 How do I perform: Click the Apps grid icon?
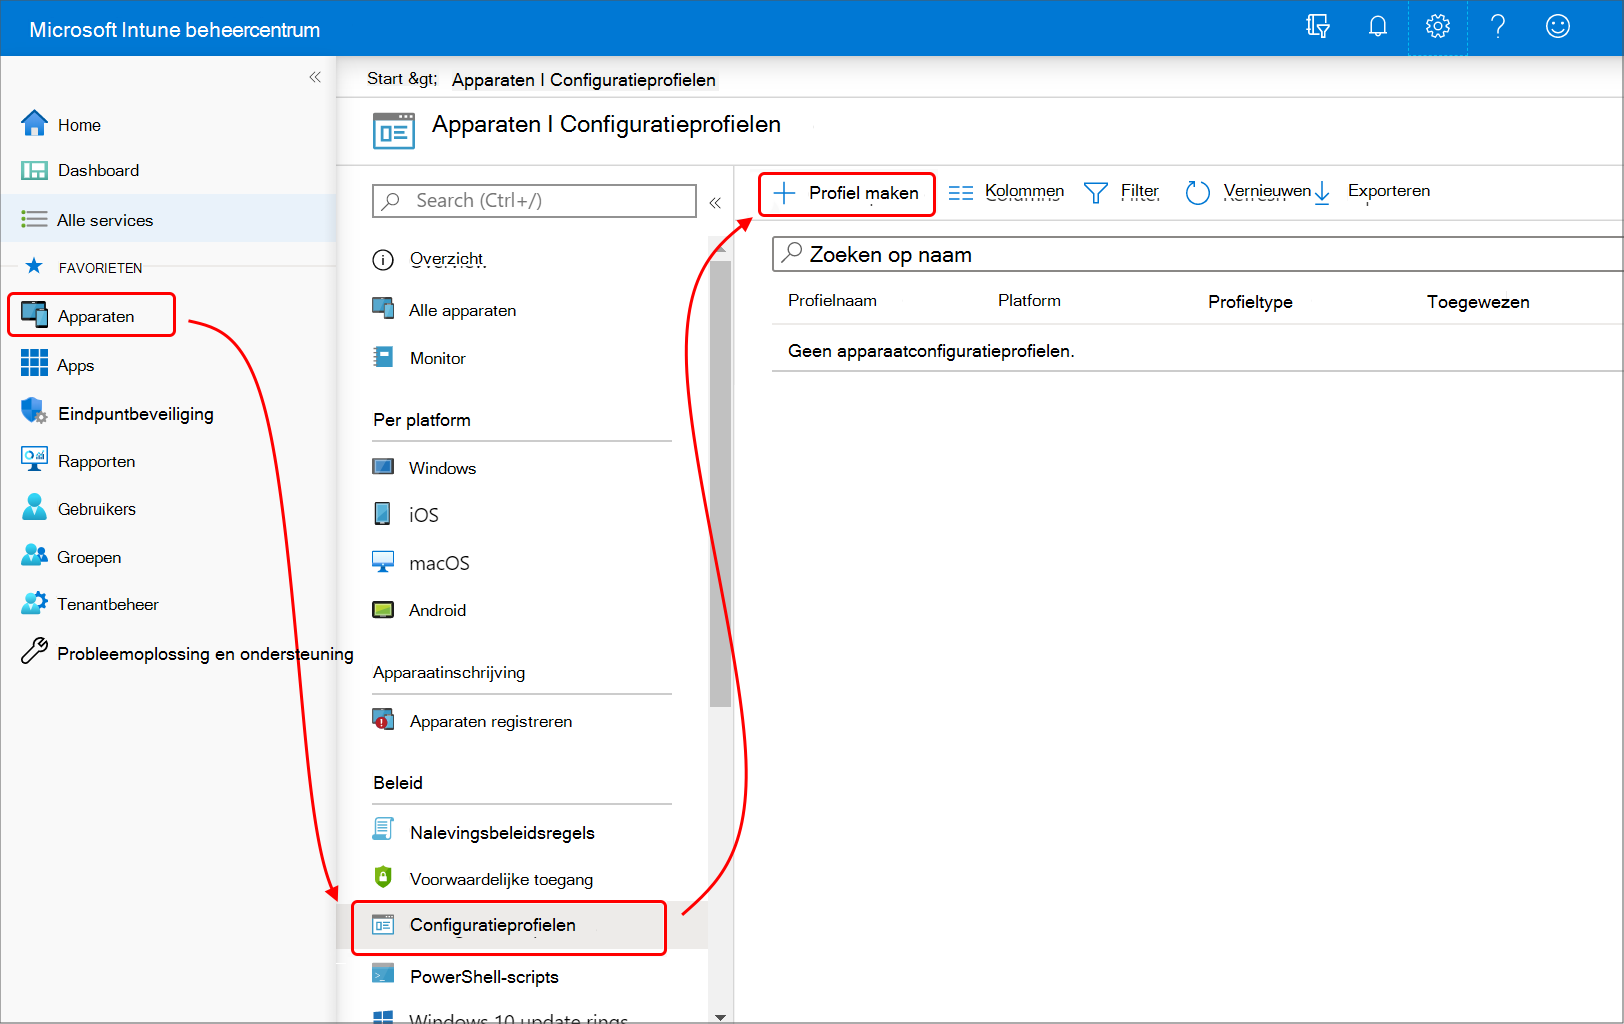tap(34, 363)
